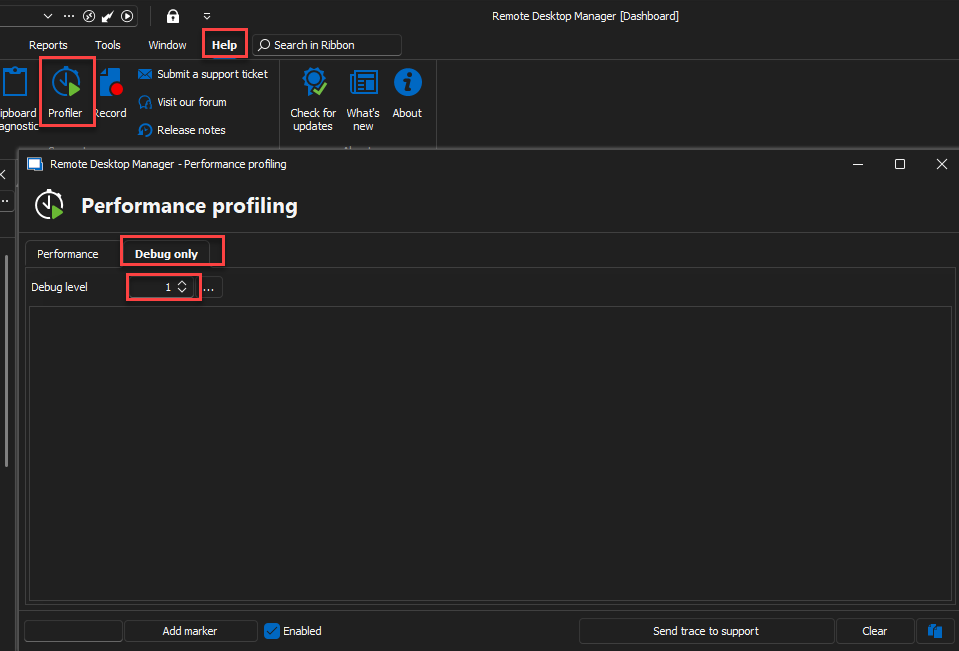Copy trace with the clipboard icon button
This screenshot has height=651, width=959.
pyautogui.click(x=935, y=631)
